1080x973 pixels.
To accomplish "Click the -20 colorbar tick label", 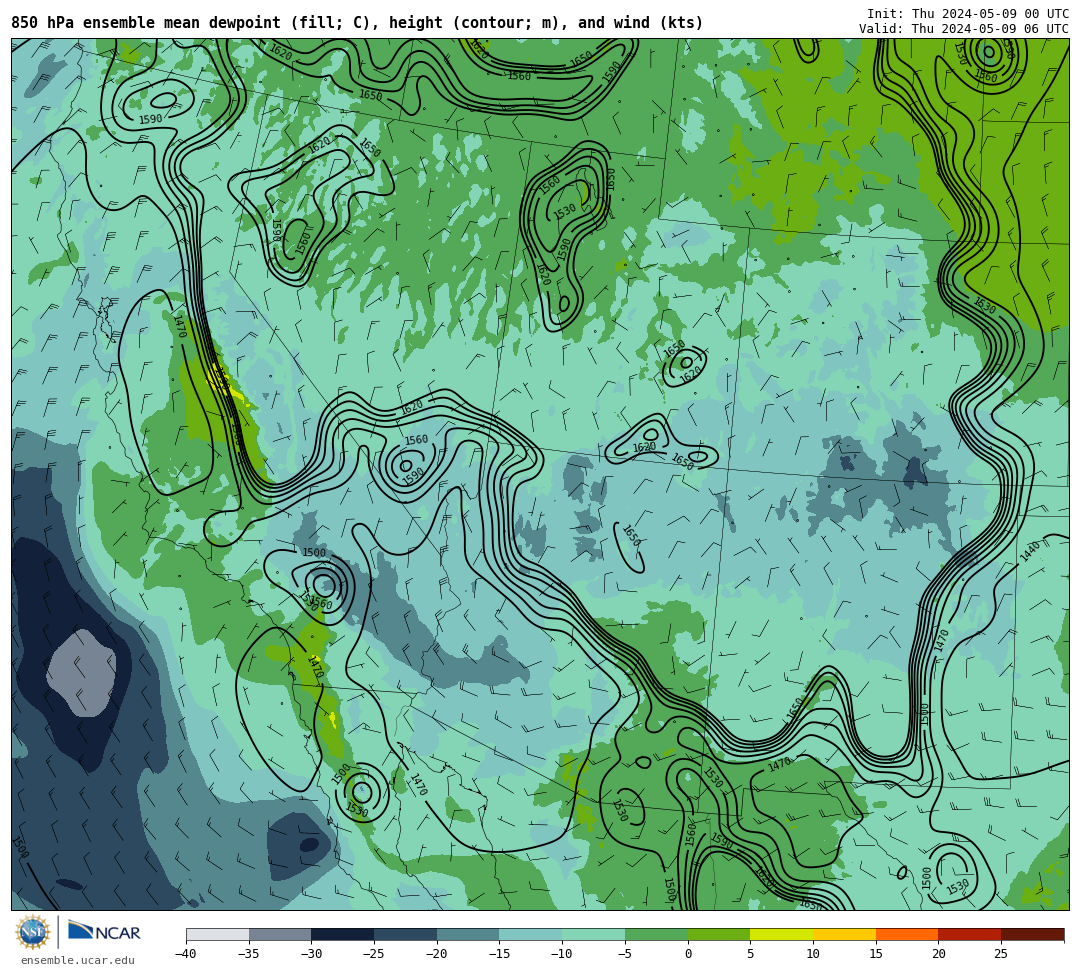I will coord(437,954).
